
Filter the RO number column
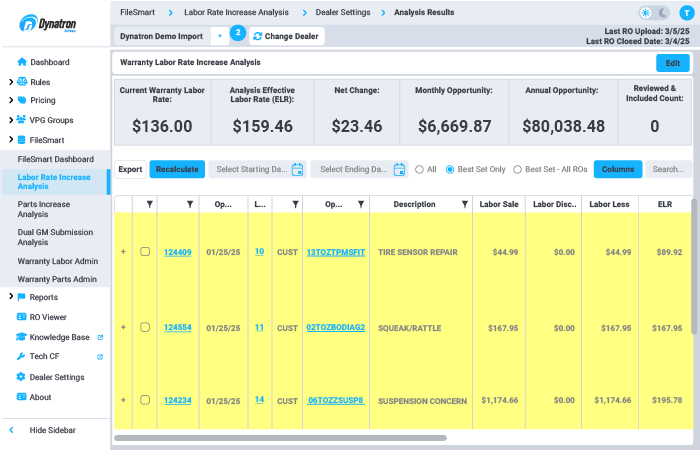coord(190,204)
